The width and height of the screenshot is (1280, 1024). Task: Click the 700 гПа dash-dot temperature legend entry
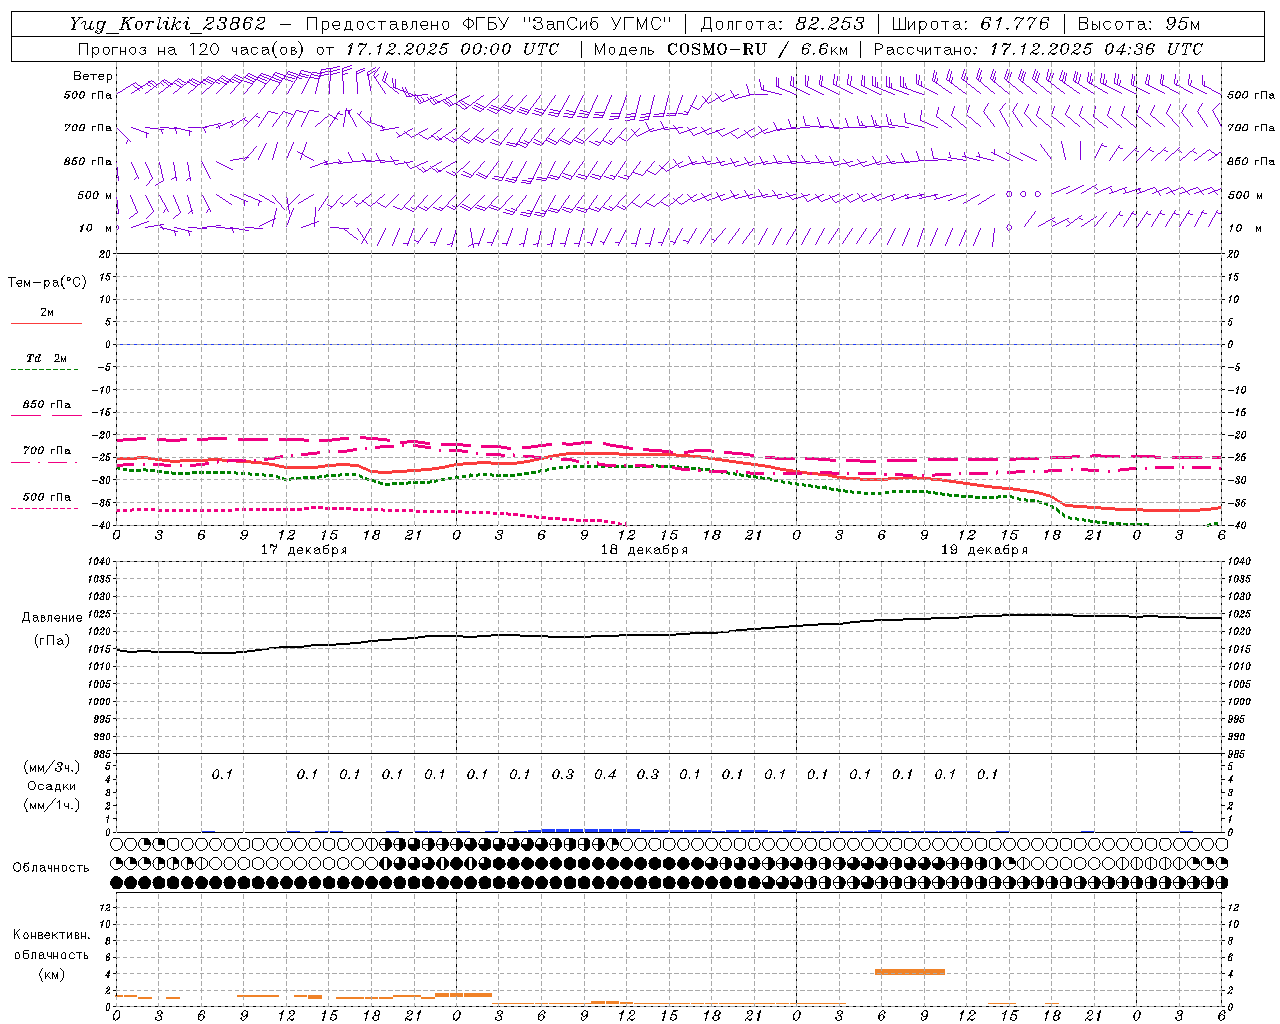tap(46, 452)
